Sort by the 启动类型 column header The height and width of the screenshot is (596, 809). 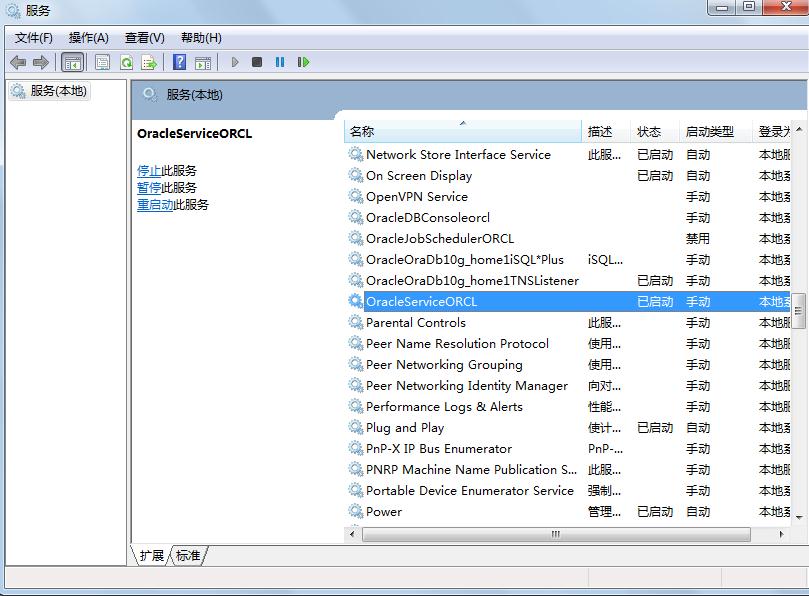tap(715, 132)
